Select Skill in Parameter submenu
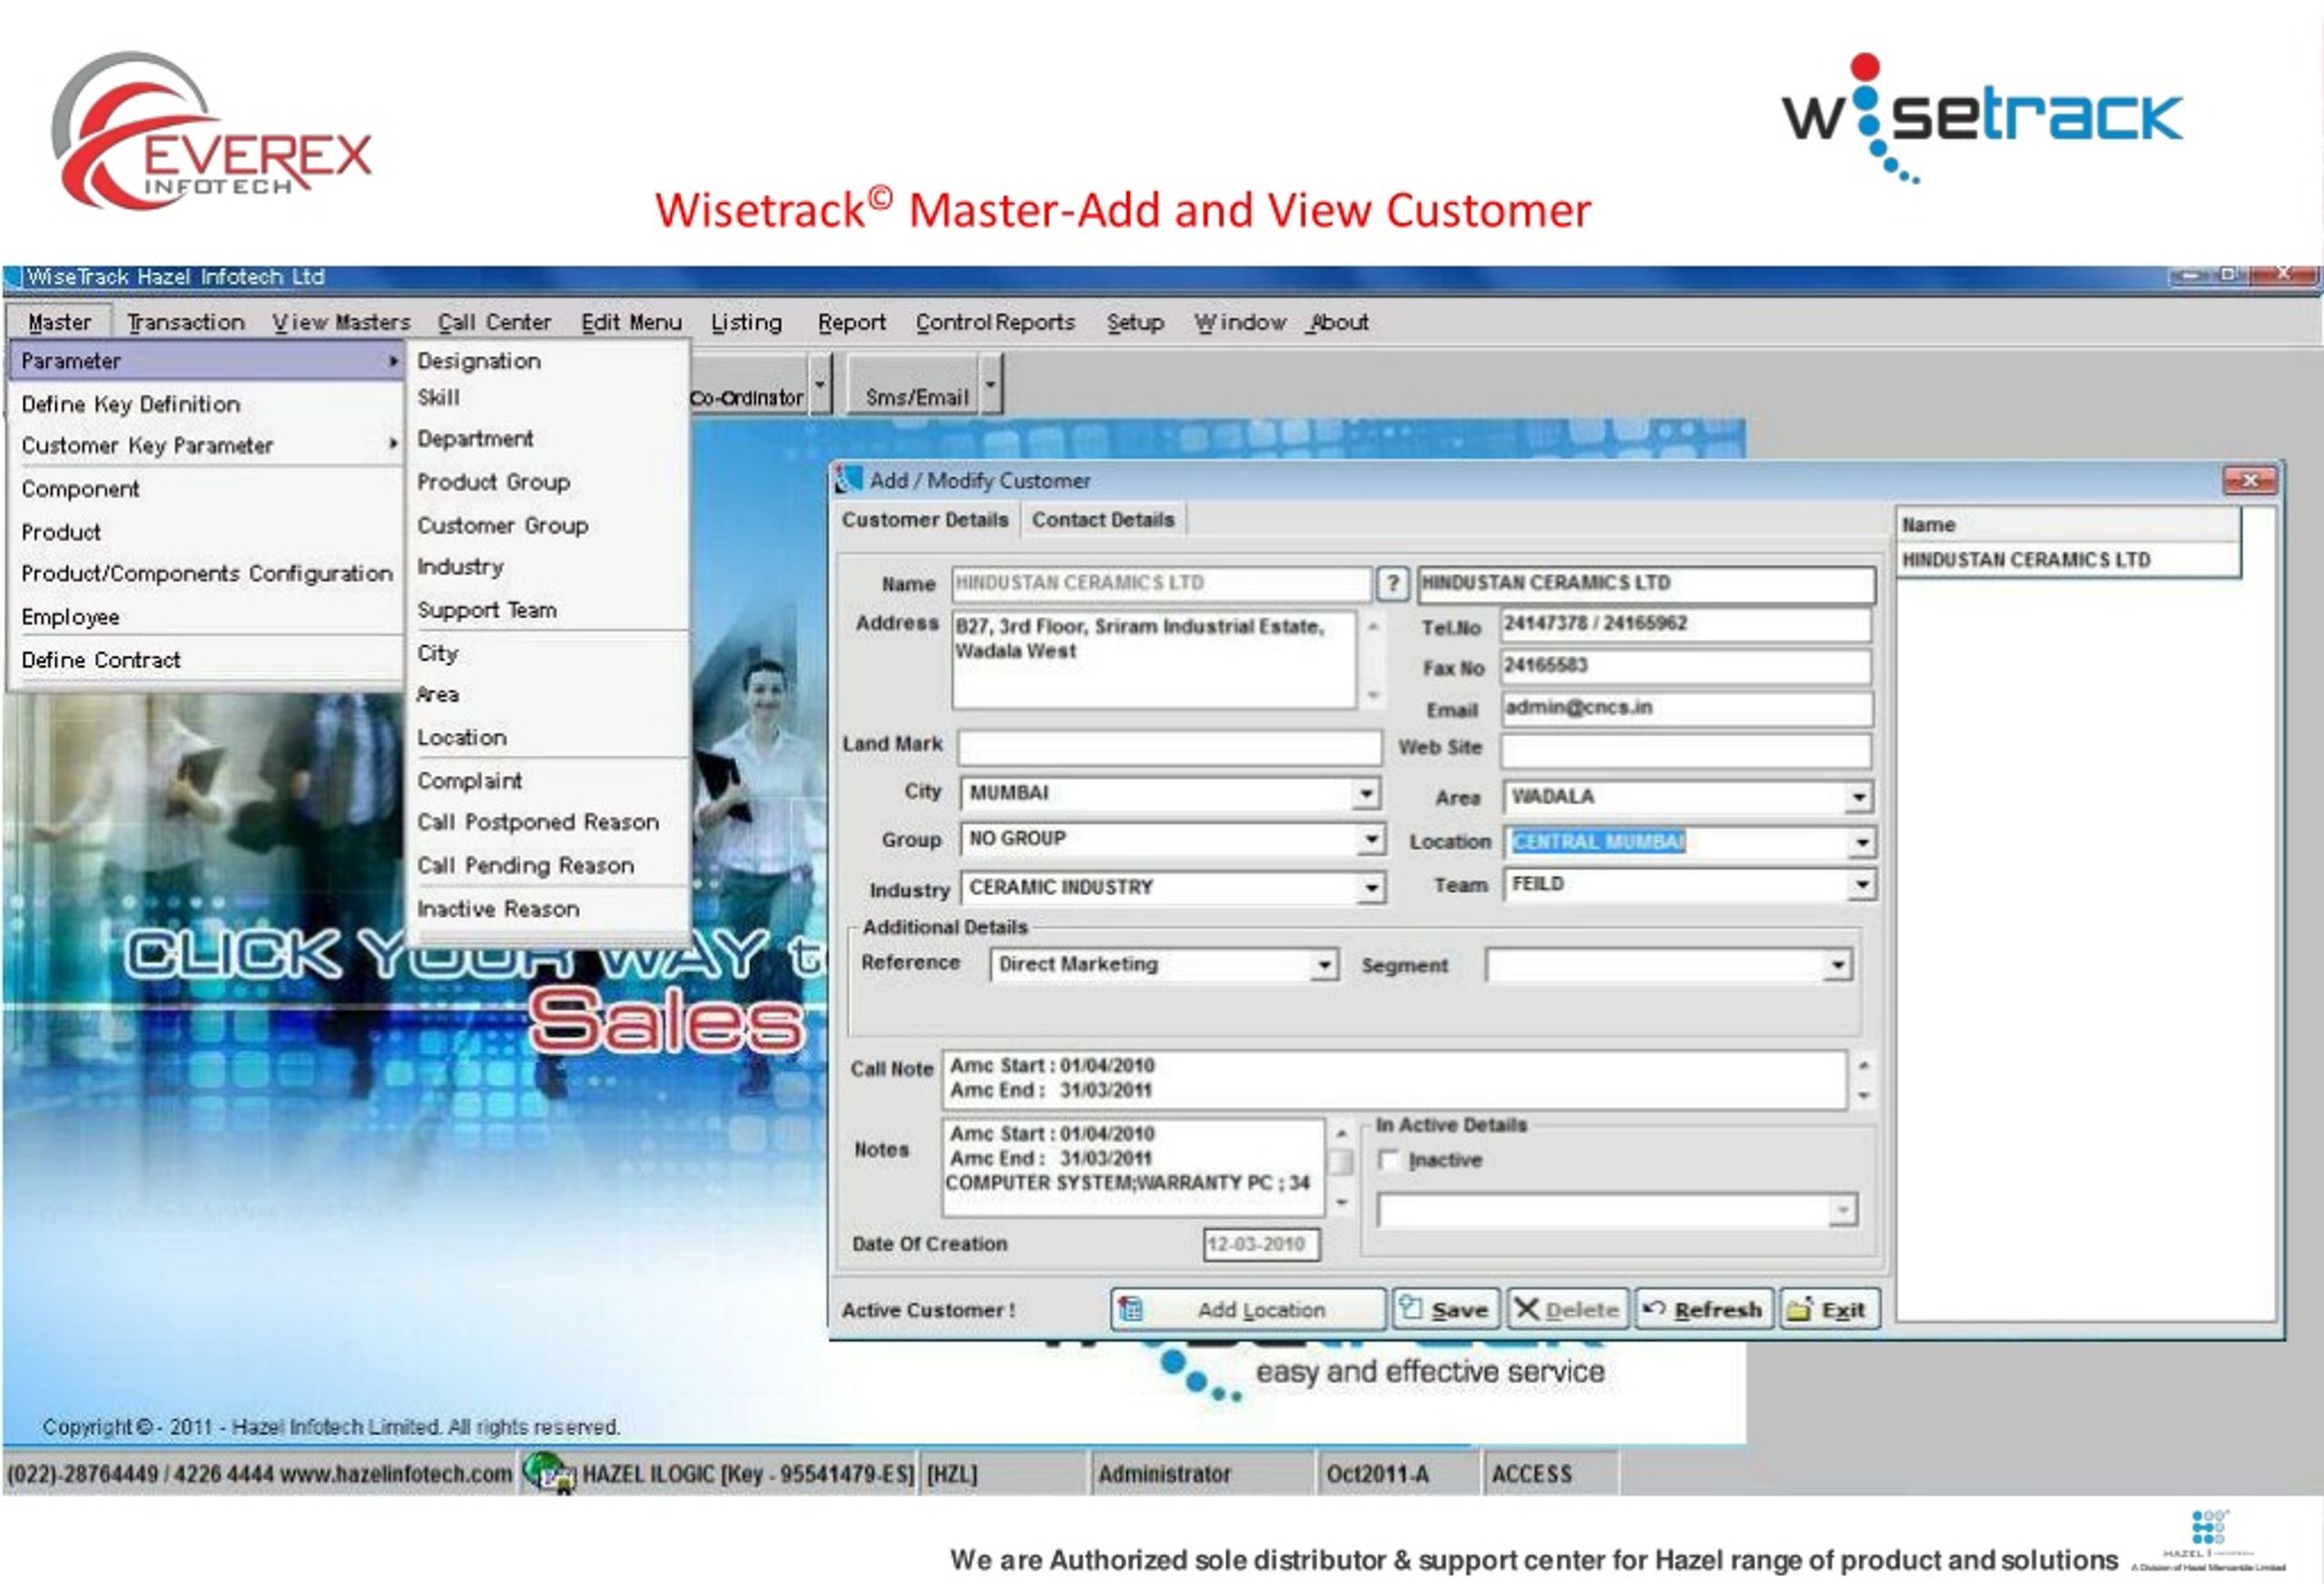 [x=549, y=398]
